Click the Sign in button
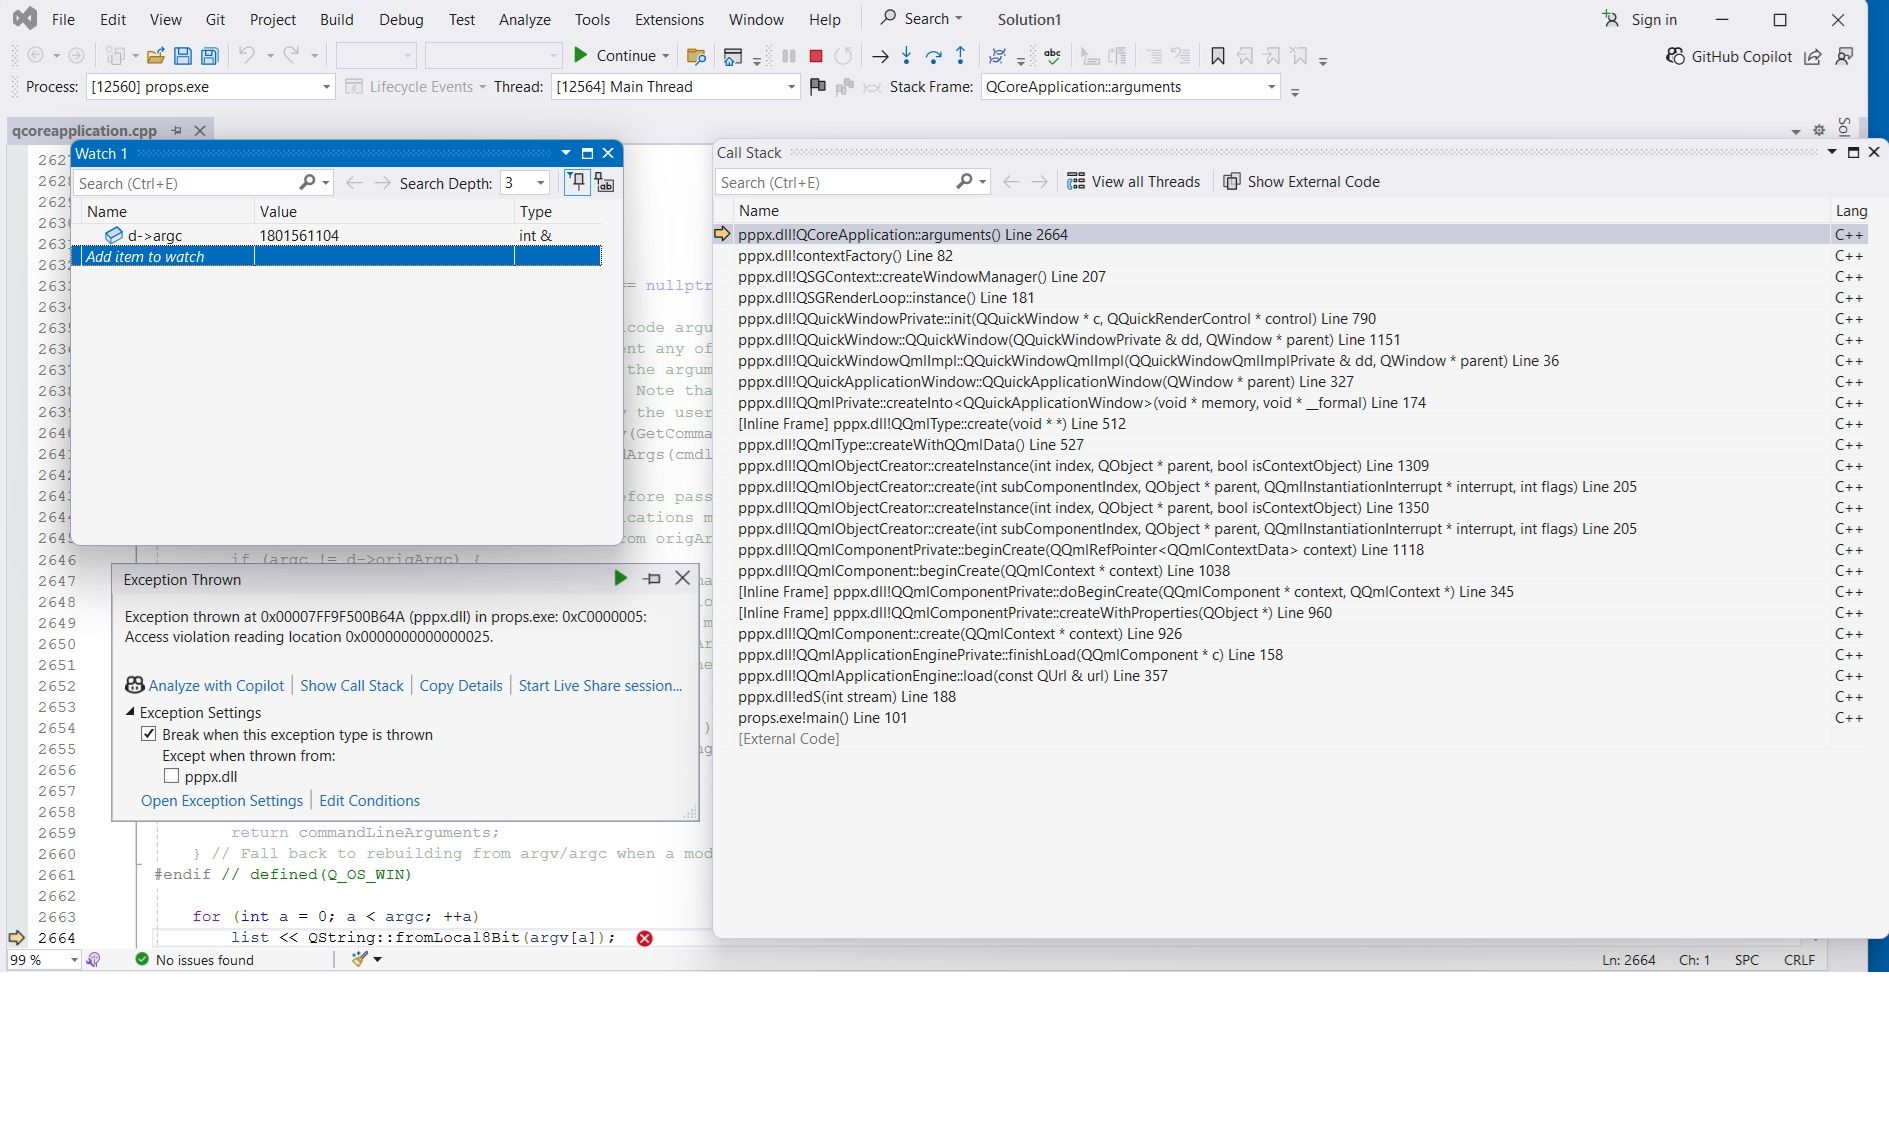The image size is (1889, 1125). (1639, 19)
